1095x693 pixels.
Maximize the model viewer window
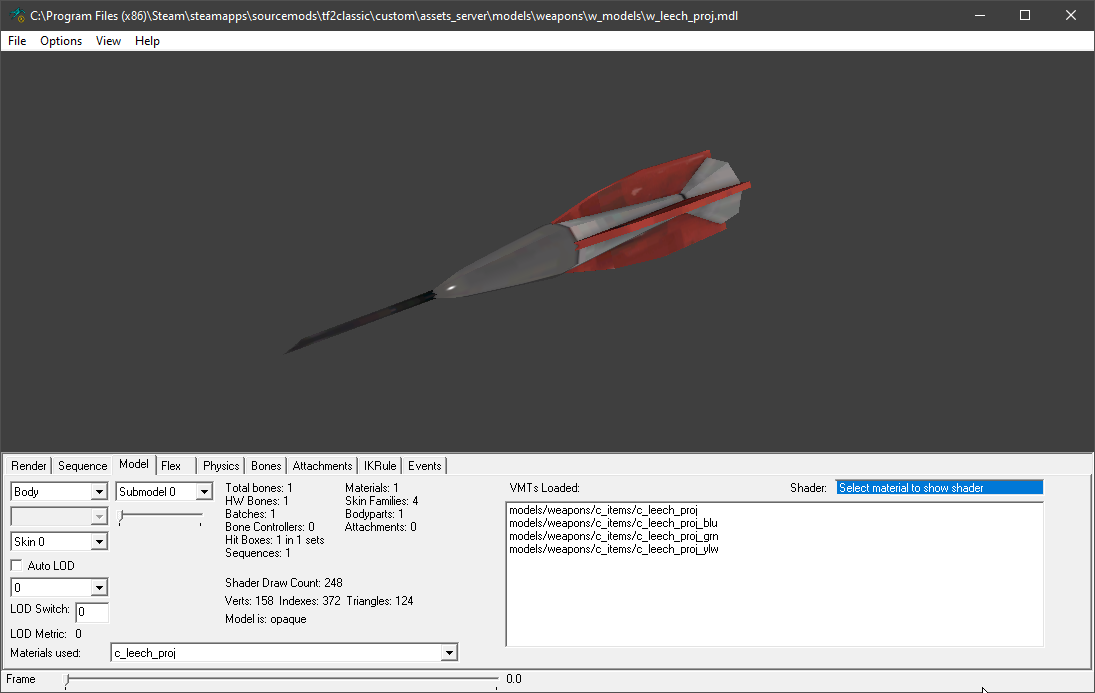tap(1025, 15)
